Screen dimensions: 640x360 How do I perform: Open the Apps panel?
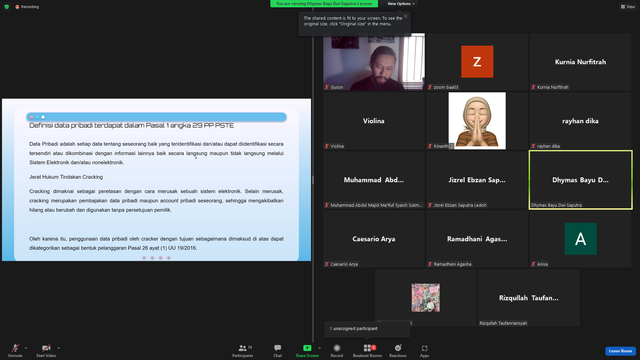click(x=424, y=350)
